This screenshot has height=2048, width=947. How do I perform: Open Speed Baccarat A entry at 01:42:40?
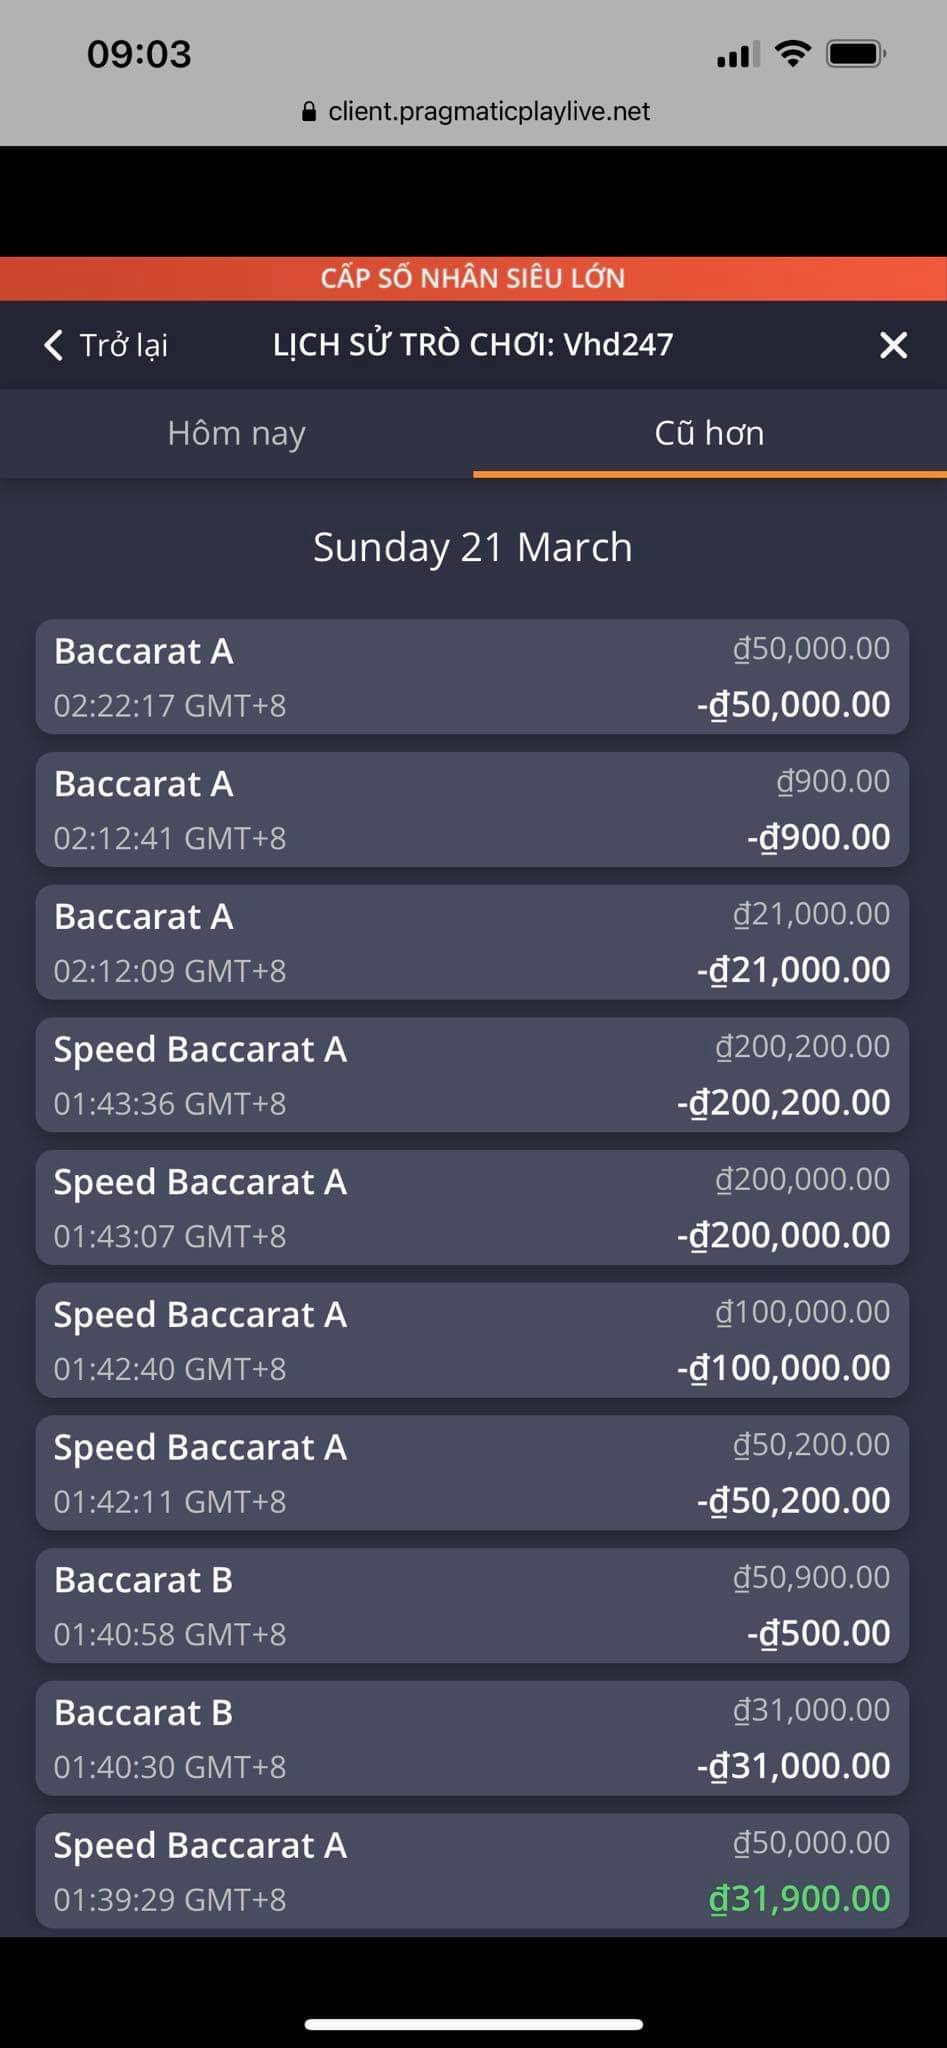[x=472, y=1340]
